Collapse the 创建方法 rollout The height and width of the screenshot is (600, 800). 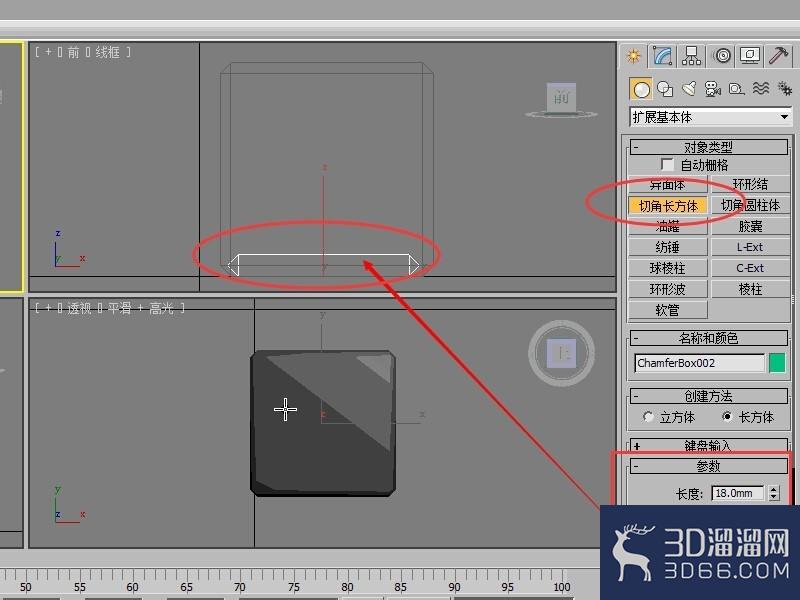pyautogui.click(x=709, y=396)
